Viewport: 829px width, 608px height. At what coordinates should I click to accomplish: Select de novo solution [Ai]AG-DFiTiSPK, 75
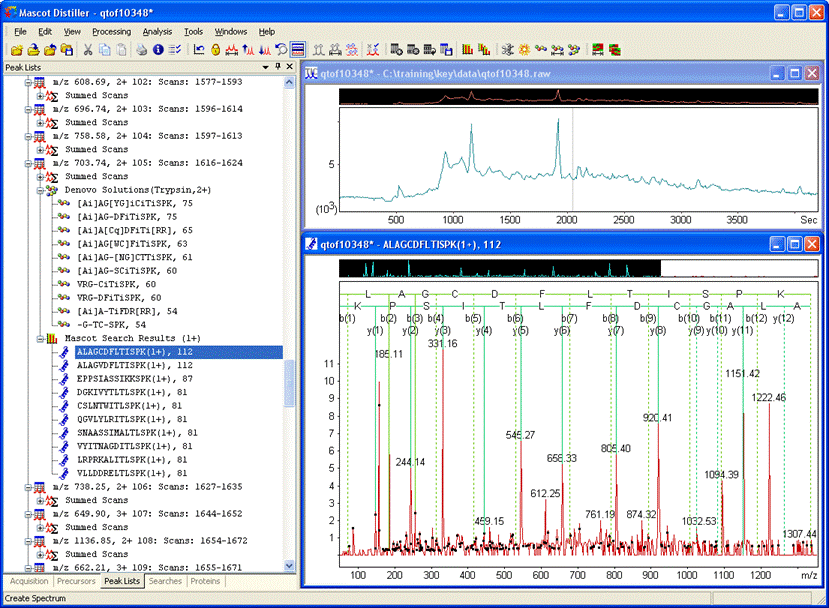click(x=127, y=217)
